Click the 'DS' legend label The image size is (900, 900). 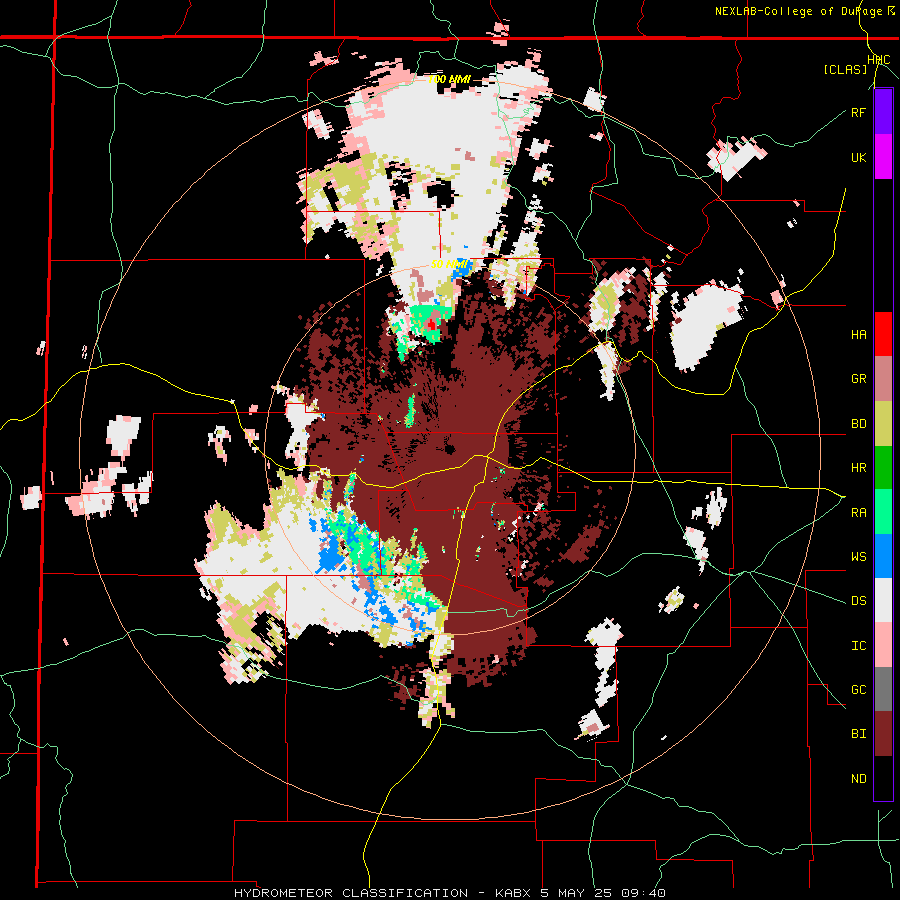tap(858, 601)
